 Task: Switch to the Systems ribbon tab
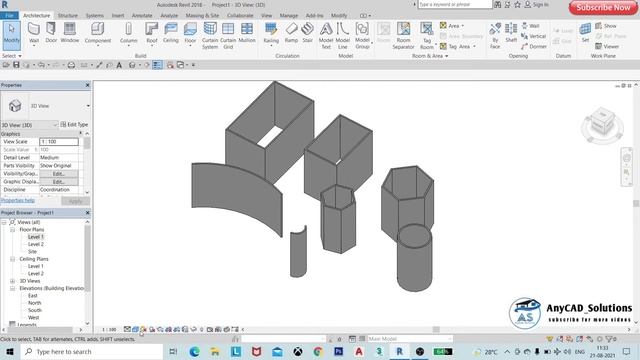click(x=94, y=16)
